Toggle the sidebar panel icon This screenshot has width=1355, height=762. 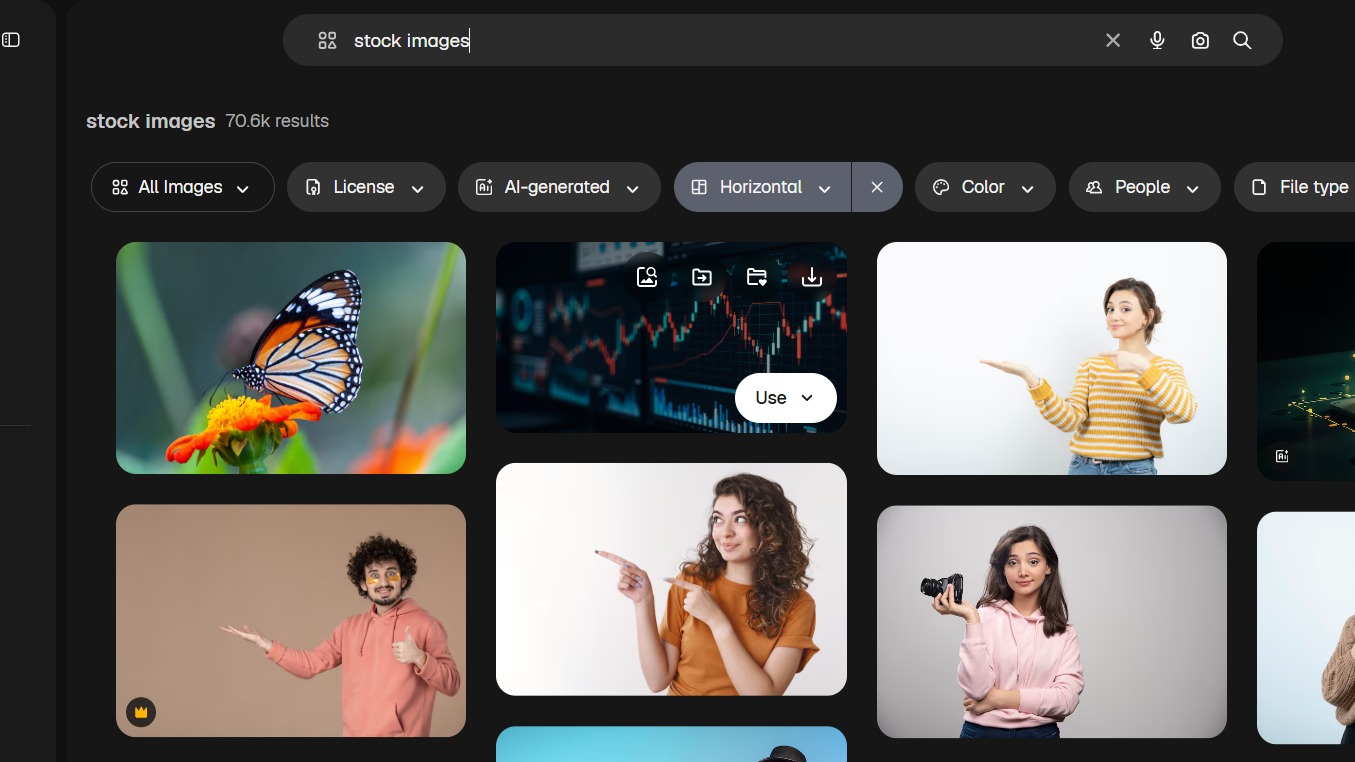(11, 40)
